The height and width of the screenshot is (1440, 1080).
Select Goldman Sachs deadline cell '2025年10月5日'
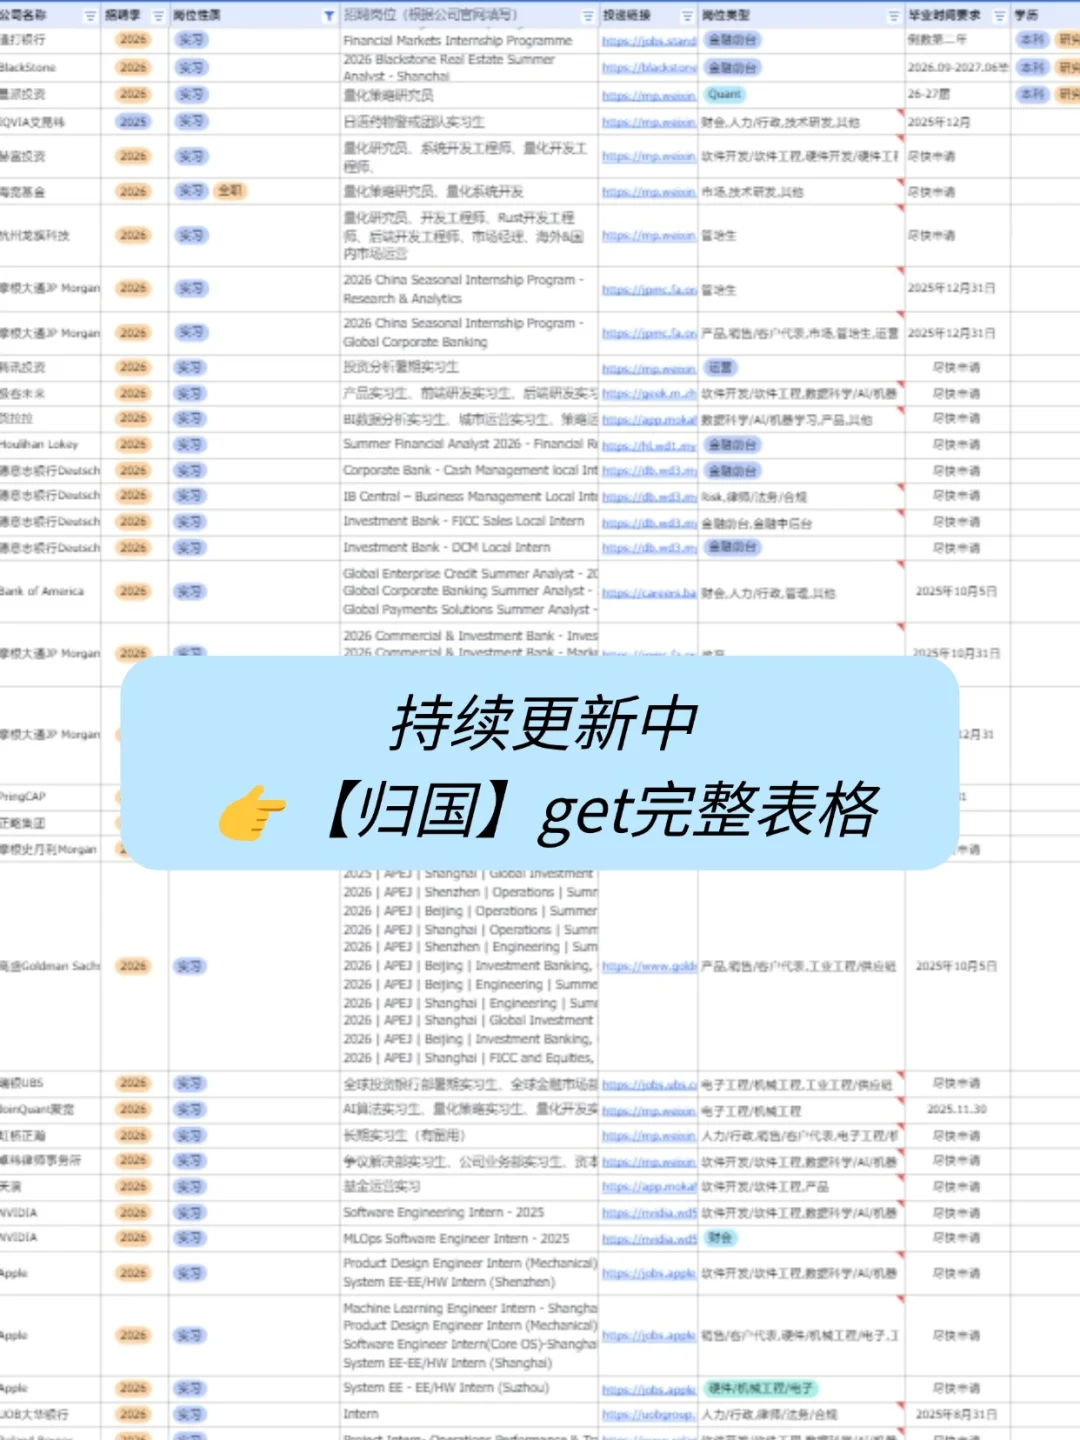[x=956, y=966]
